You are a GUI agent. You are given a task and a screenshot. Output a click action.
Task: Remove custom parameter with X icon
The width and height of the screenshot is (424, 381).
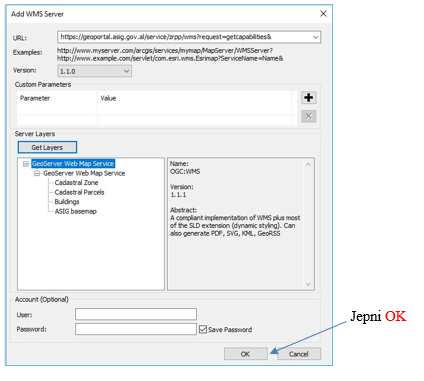tap(309, 116)
